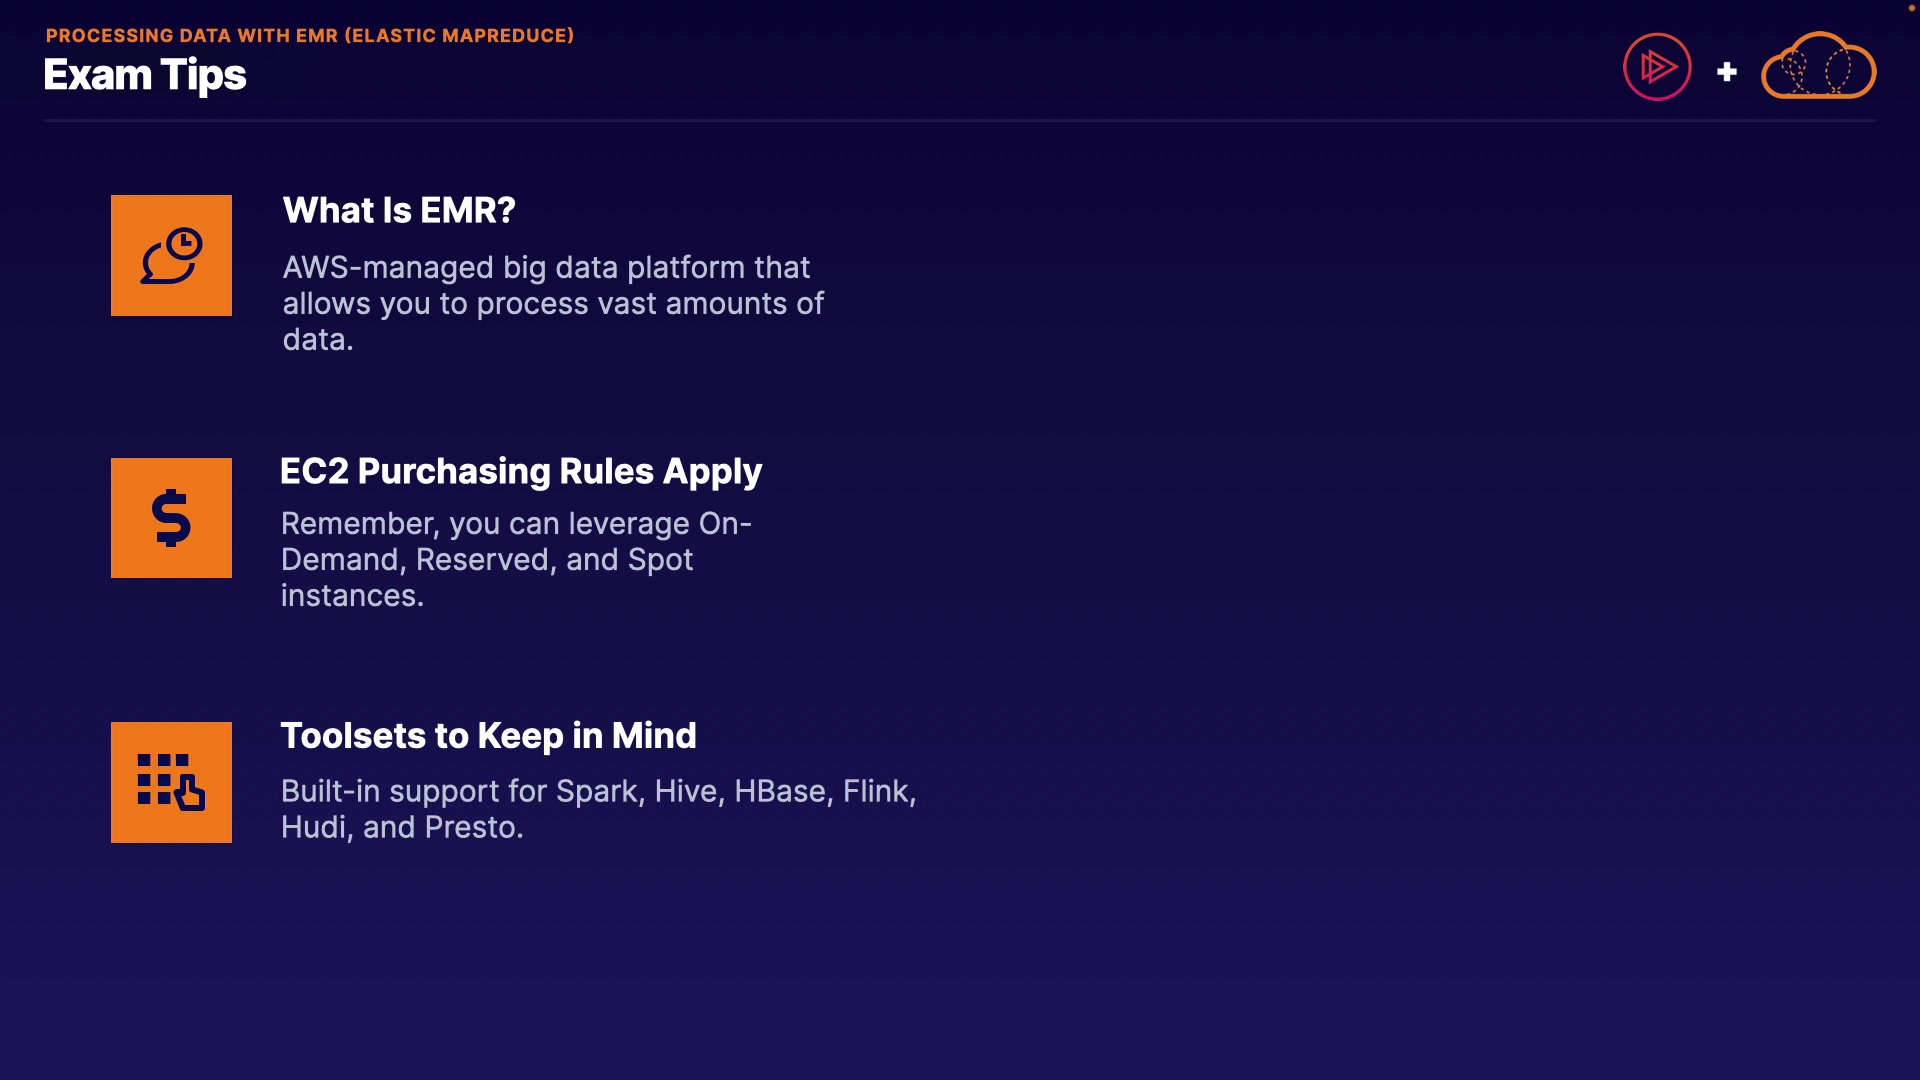Click the small orange dot in corner
Screen dimensions: 1920x1080
[x=1911, y=7]
